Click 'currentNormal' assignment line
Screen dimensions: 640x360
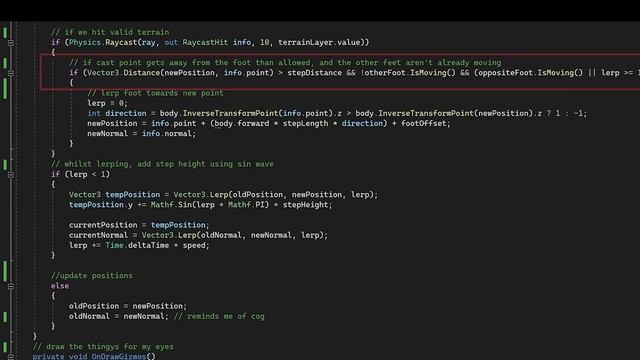[198, 236]
